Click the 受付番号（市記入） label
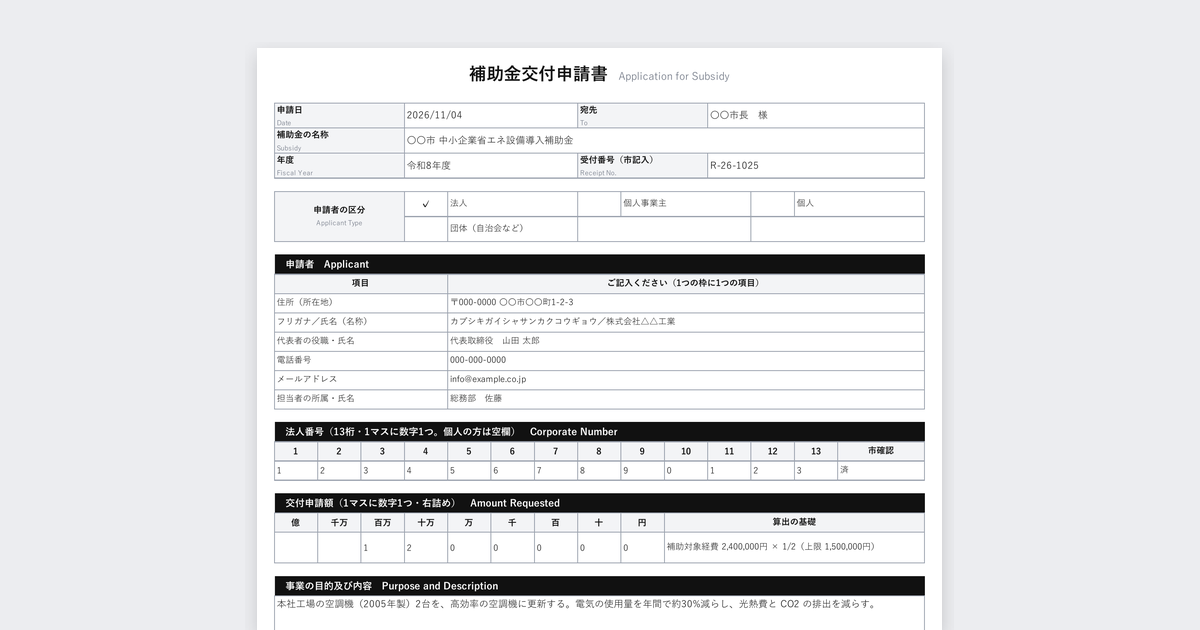Screen dimensions: 1200x630 pyautogui.click(x=617, y=160)
